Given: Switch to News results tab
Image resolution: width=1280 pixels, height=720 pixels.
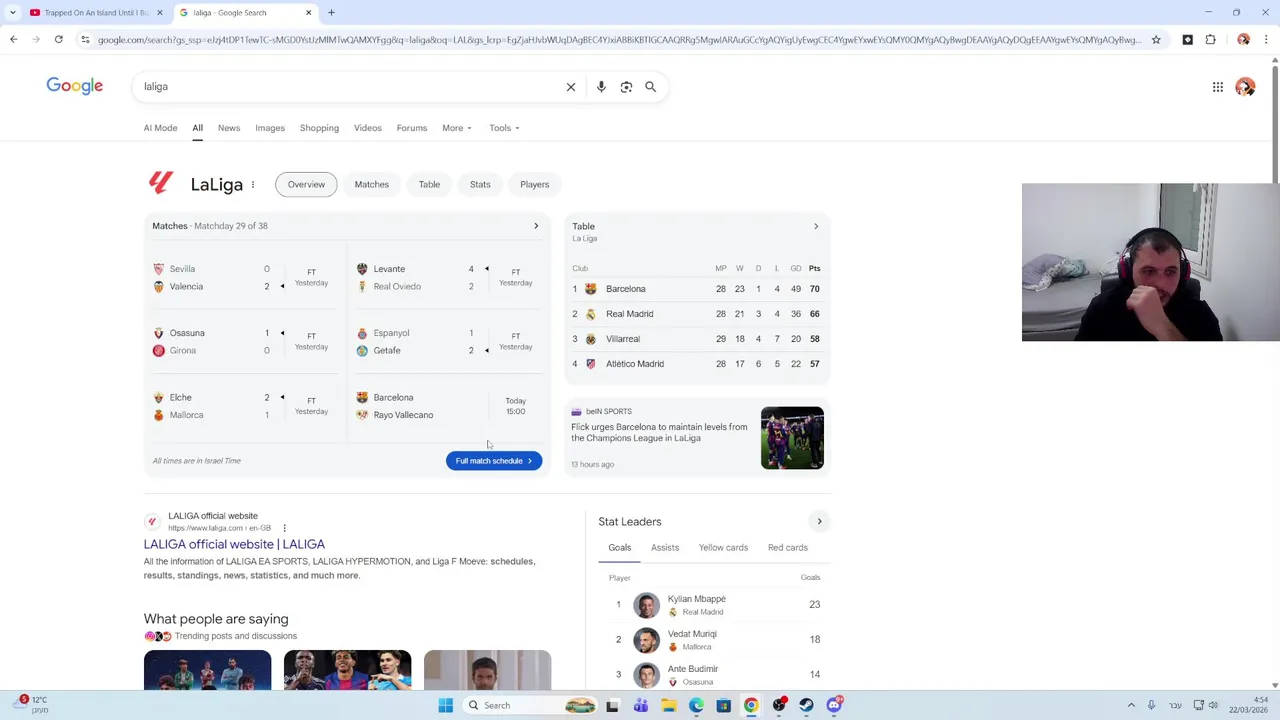Looking at the screenshot, I should click(x=229, y=128).
